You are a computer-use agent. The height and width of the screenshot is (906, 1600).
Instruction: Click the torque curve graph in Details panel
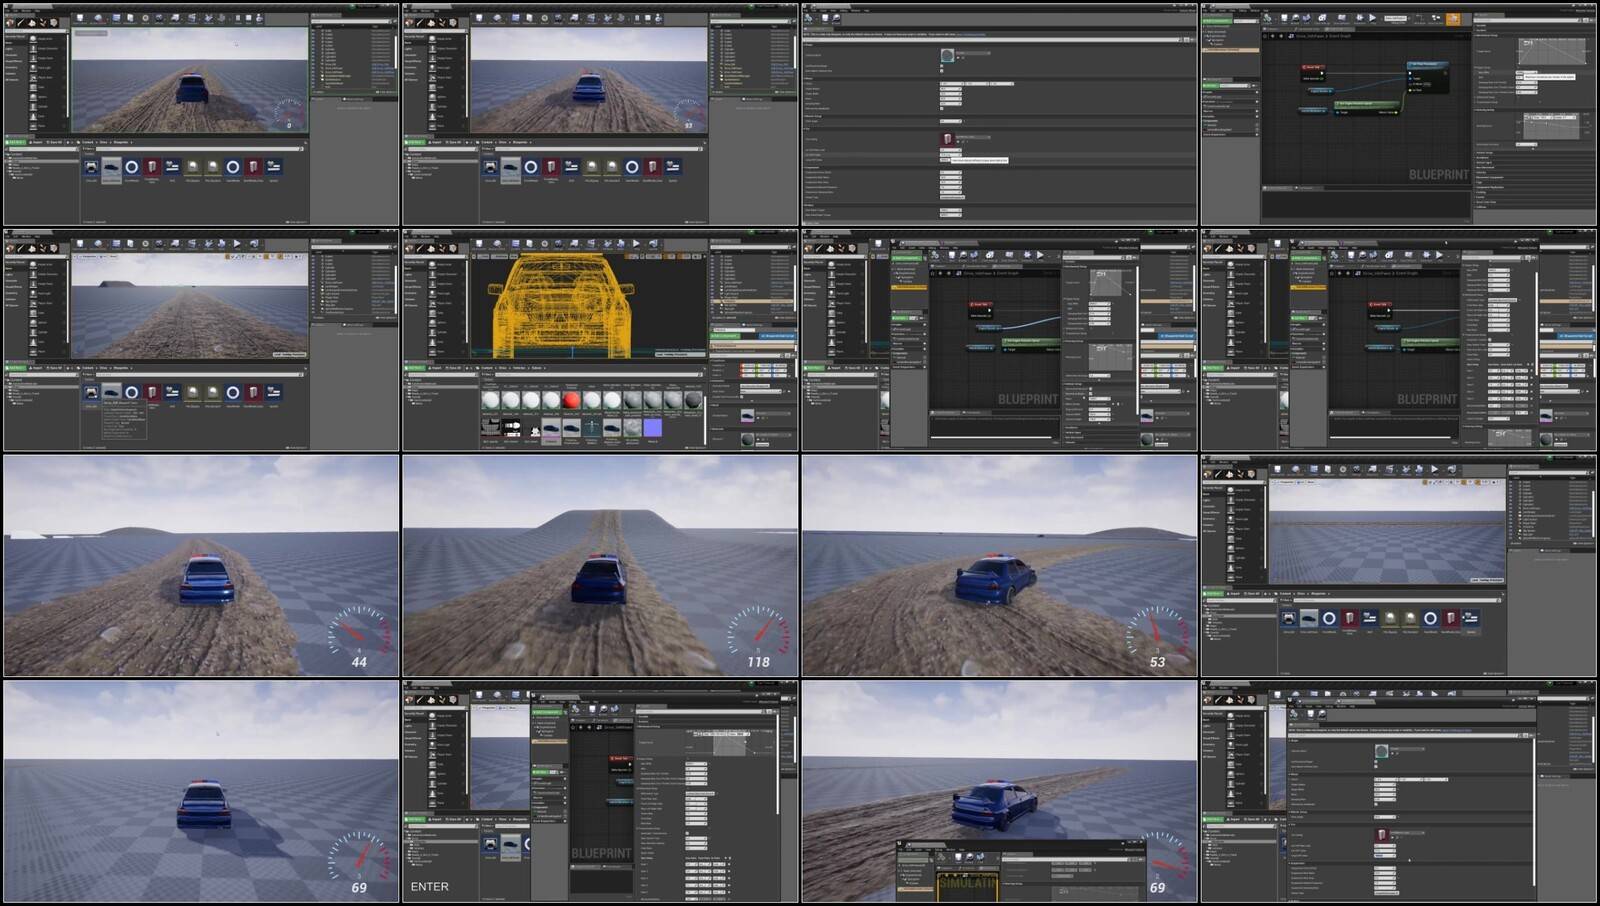coord(1552,52)
